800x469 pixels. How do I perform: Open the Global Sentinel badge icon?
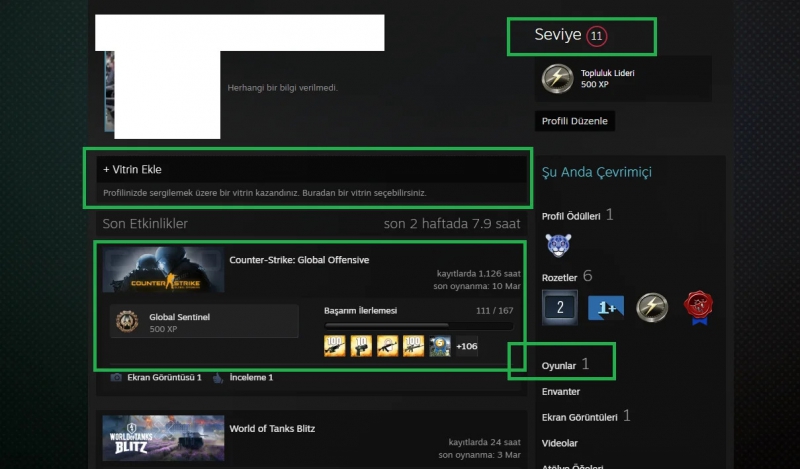pos(127,322)
